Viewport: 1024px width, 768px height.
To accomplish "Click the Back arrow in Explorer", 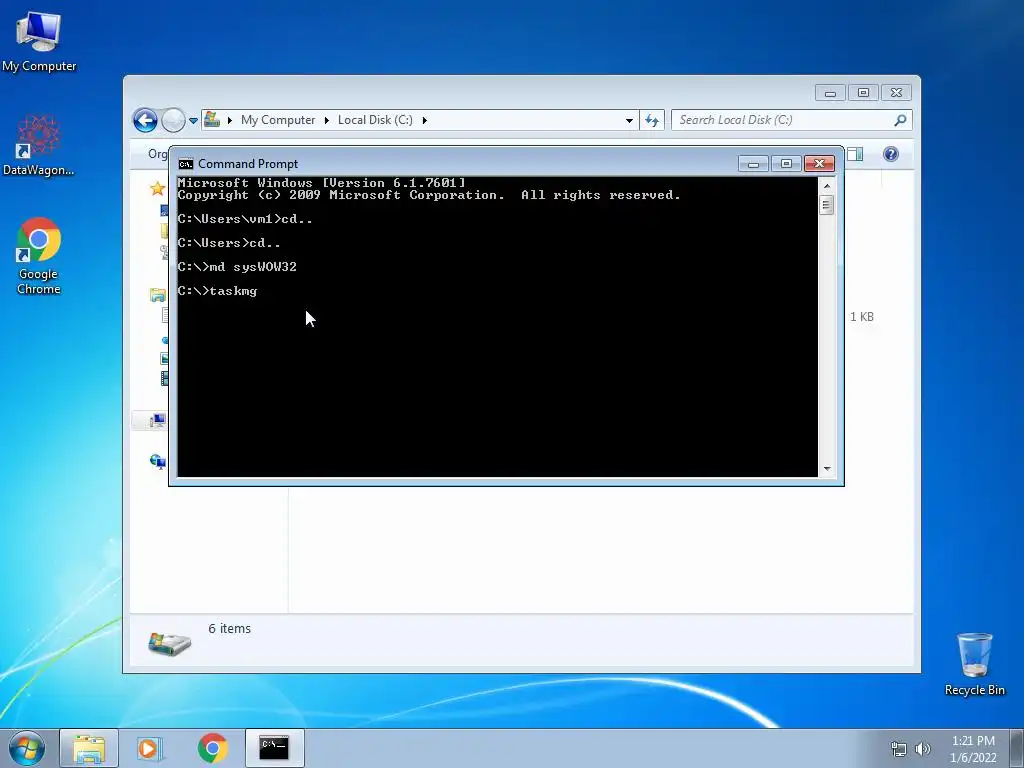I will pos(145,120).
